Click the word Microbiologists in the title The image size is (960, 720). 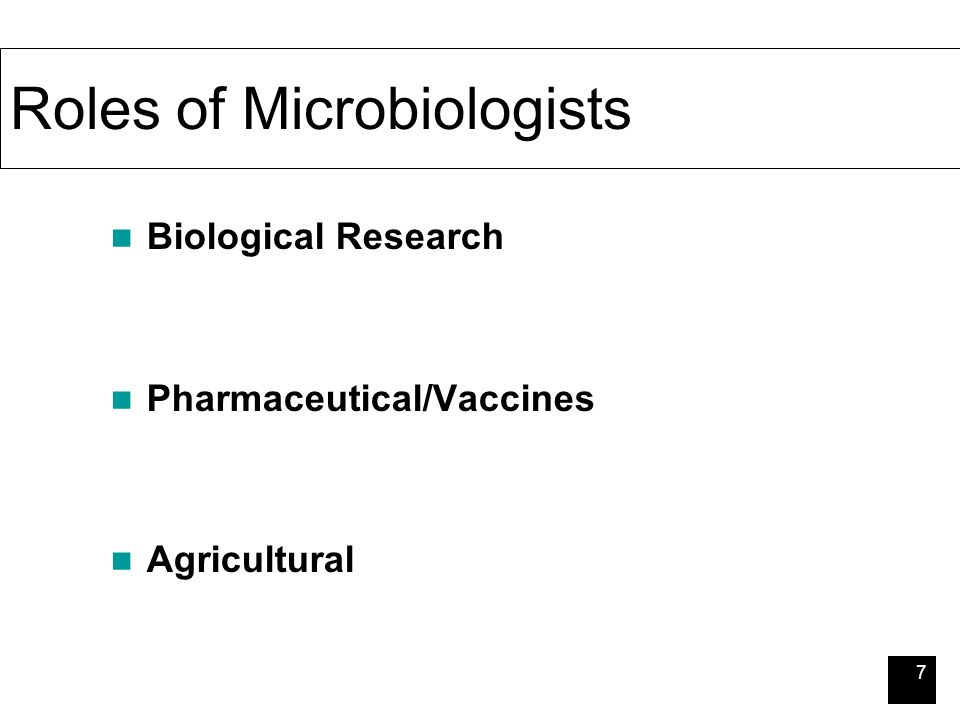437,112
